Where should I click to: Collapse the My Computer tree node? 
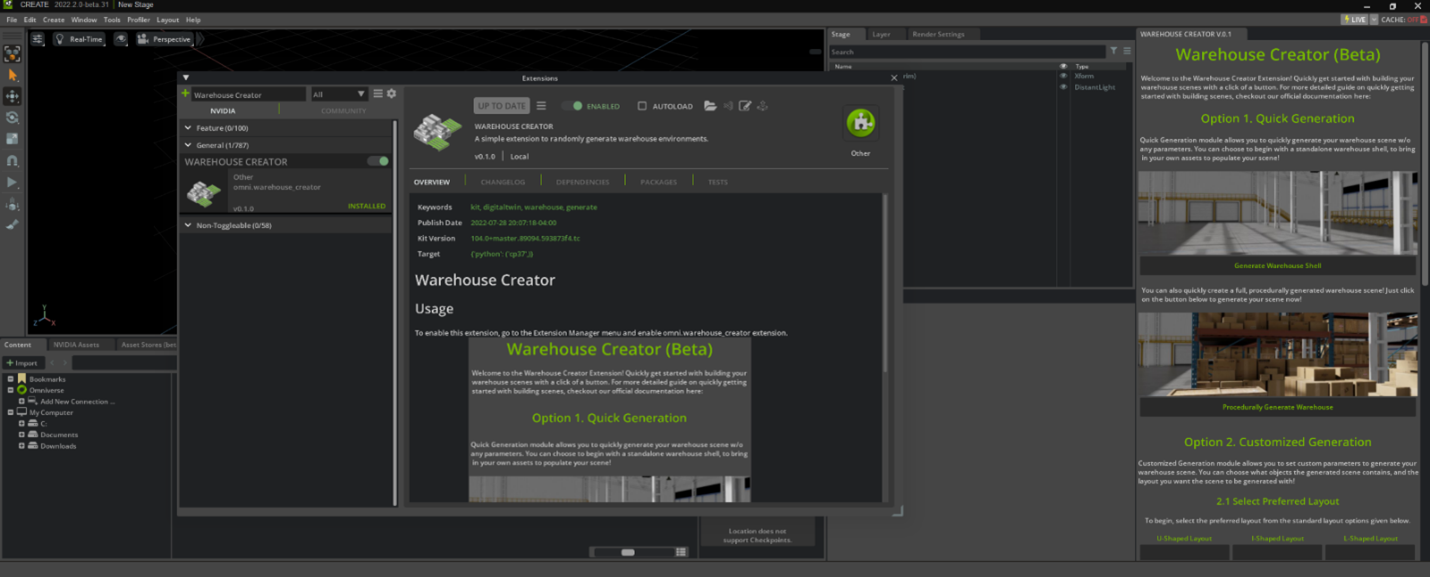pos(11,412)
